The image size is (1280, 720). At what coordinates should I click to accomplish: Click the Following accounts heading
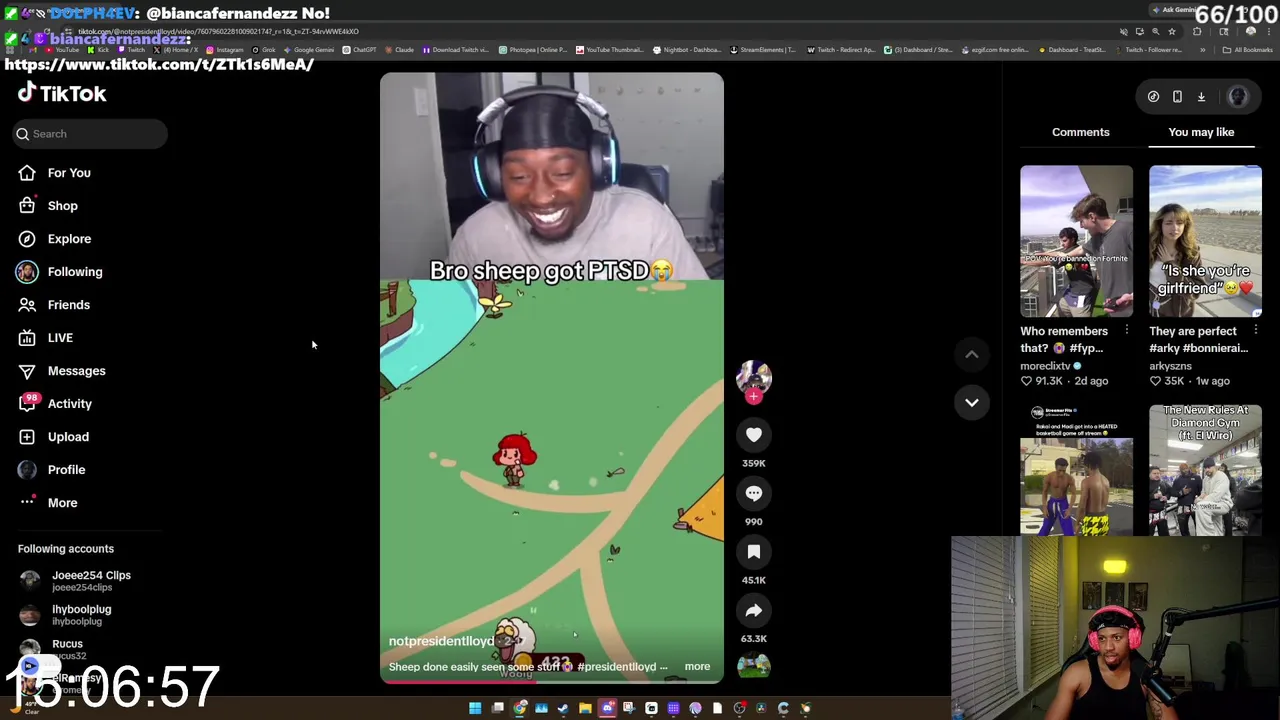(66, 549)
